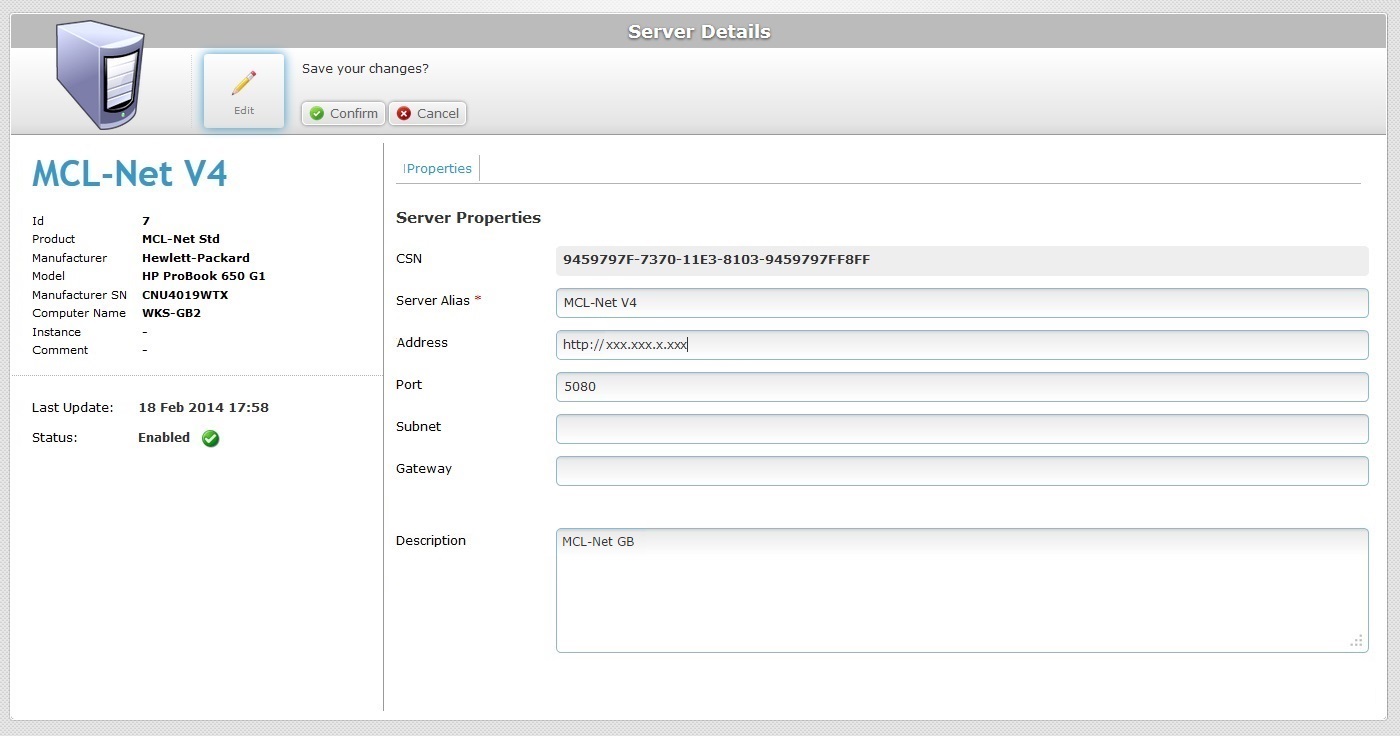Select computer name WKS-GB2

(171, 313)
